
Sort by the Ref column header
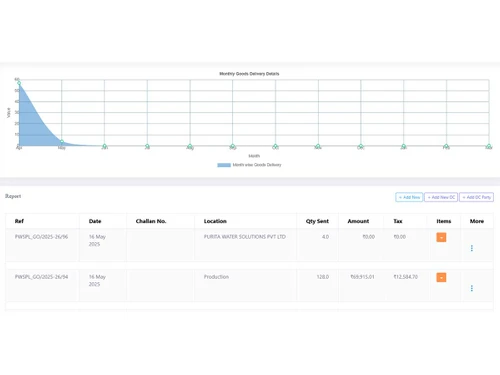pyautogui.click(x=19, y=221)
